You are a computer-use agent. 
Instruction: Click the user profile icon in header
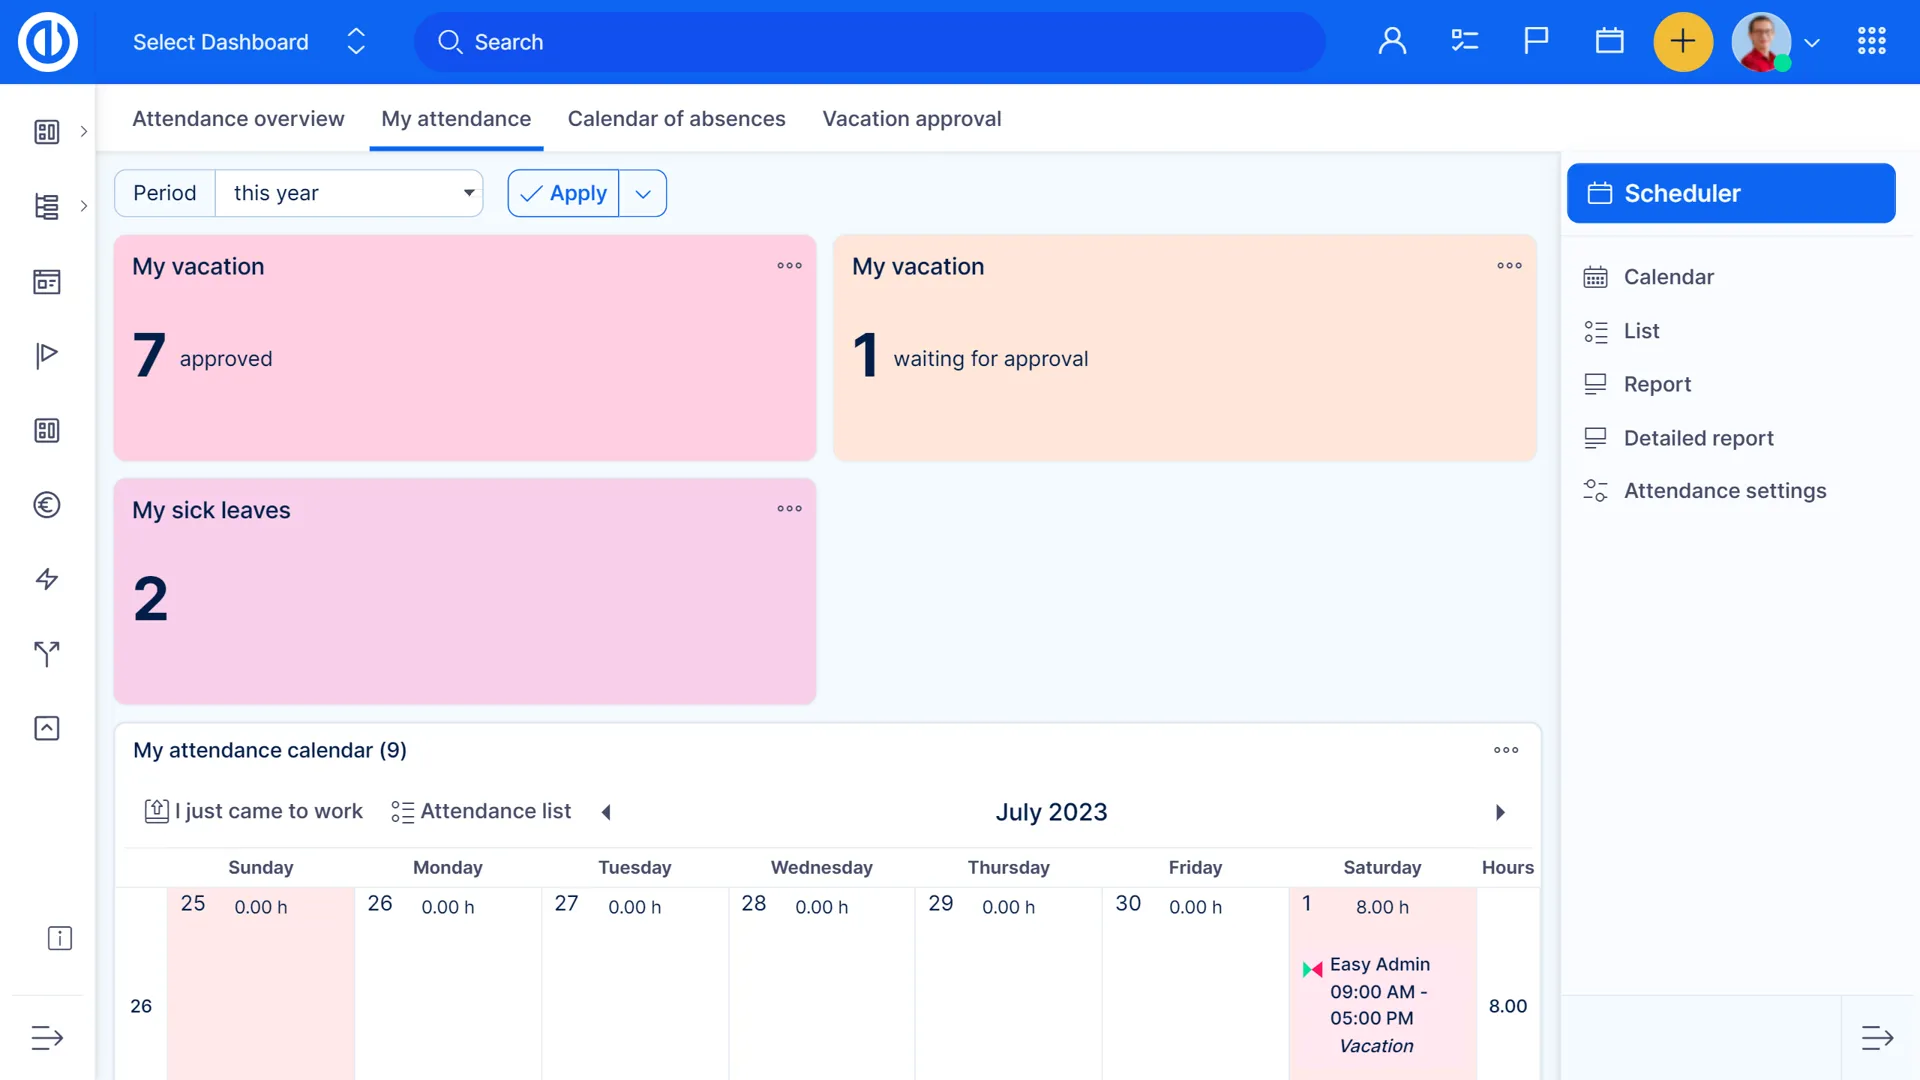[x=1392, y=41]
